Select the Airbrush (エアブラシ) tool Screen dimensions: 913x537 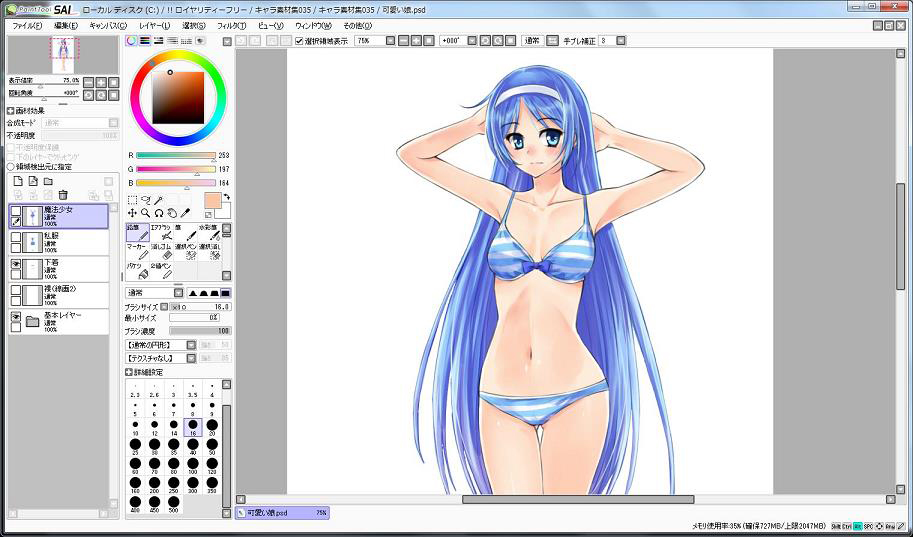pos(161,232)
